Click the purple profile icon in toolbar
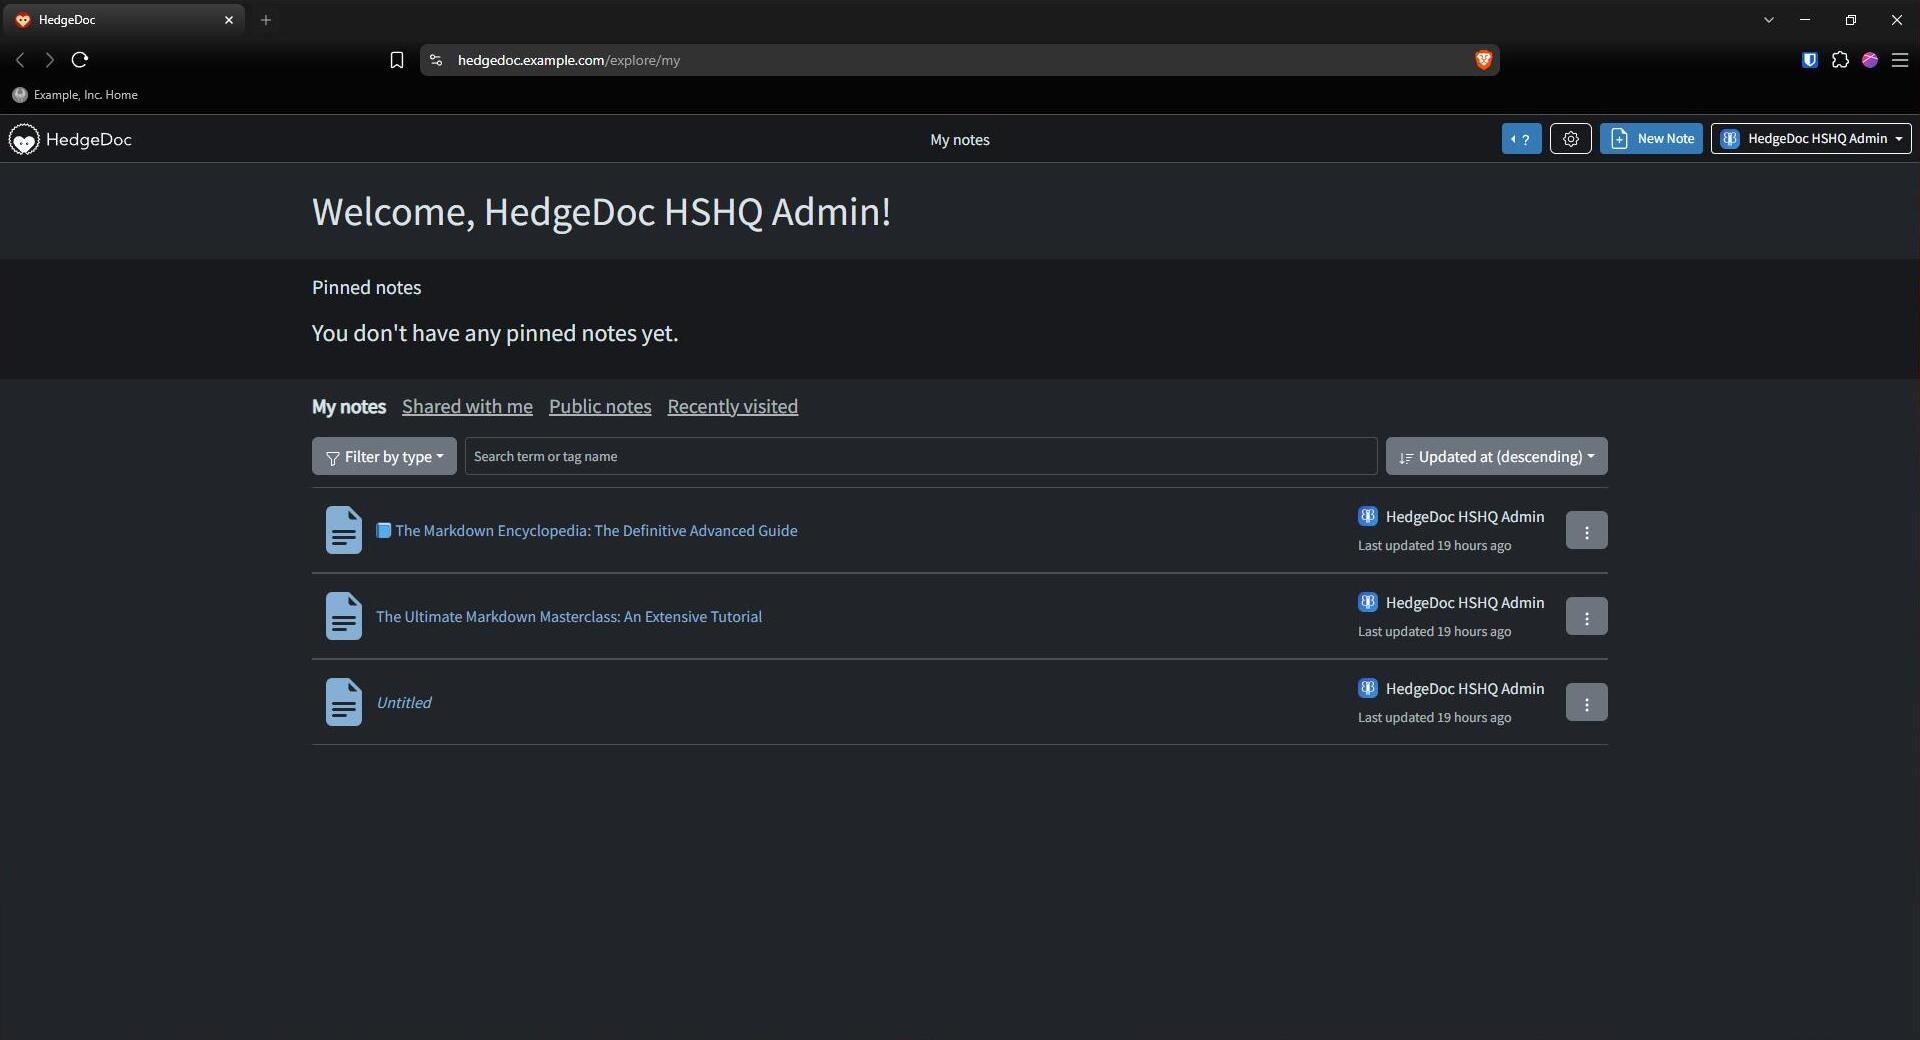This screenshot has height=1040, width=1920. click(x=1870, y=60)
